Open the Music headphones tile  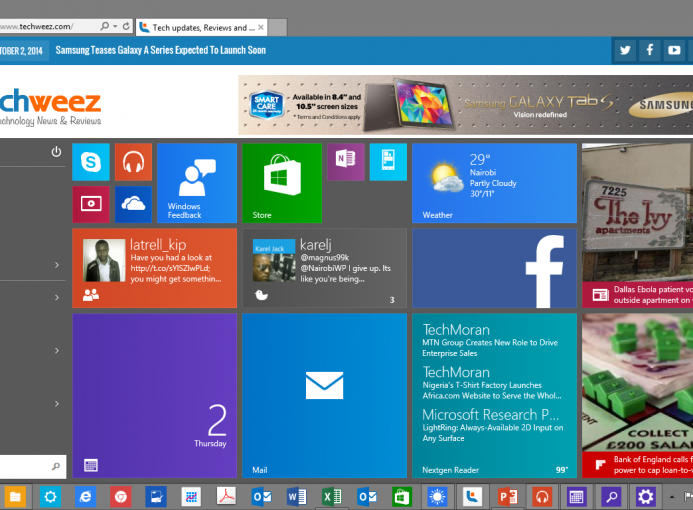(x=133, y=161)
